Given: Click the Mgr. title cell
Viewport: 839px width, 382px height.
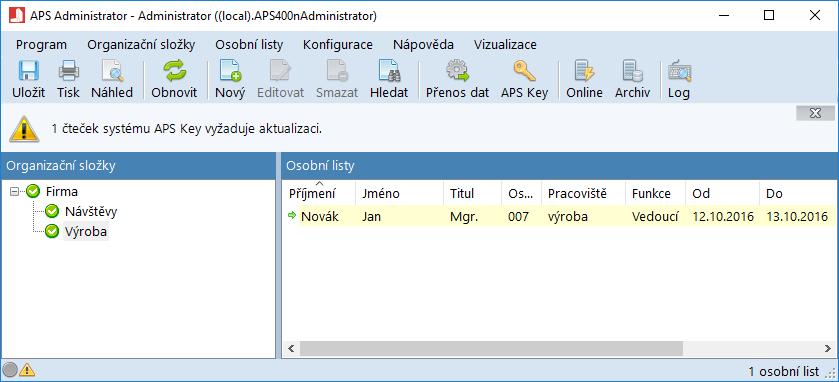Looking at the screenshot, I should click(x=464, y=216).
